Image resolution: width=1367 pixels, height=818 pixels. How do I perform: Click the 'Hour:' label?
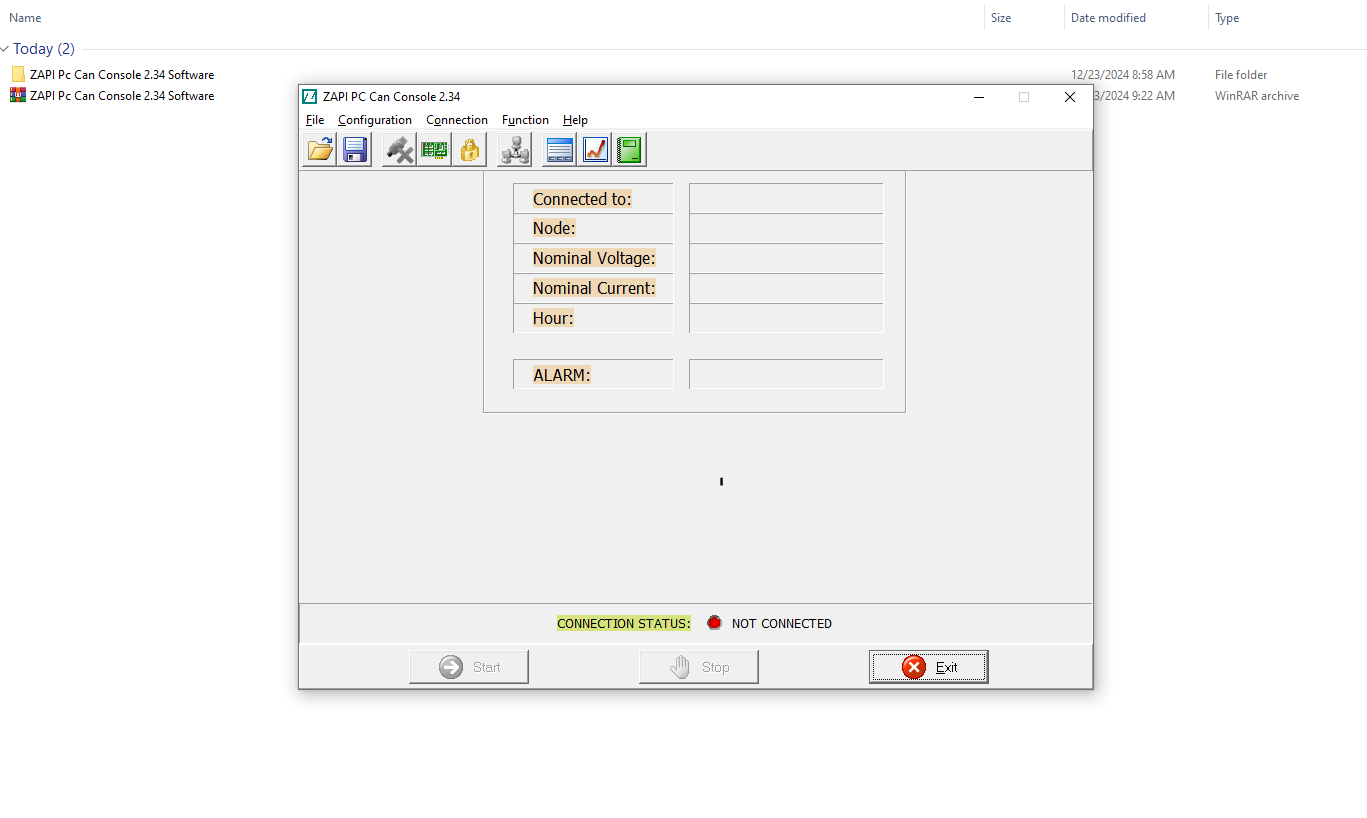click(553, 318)
